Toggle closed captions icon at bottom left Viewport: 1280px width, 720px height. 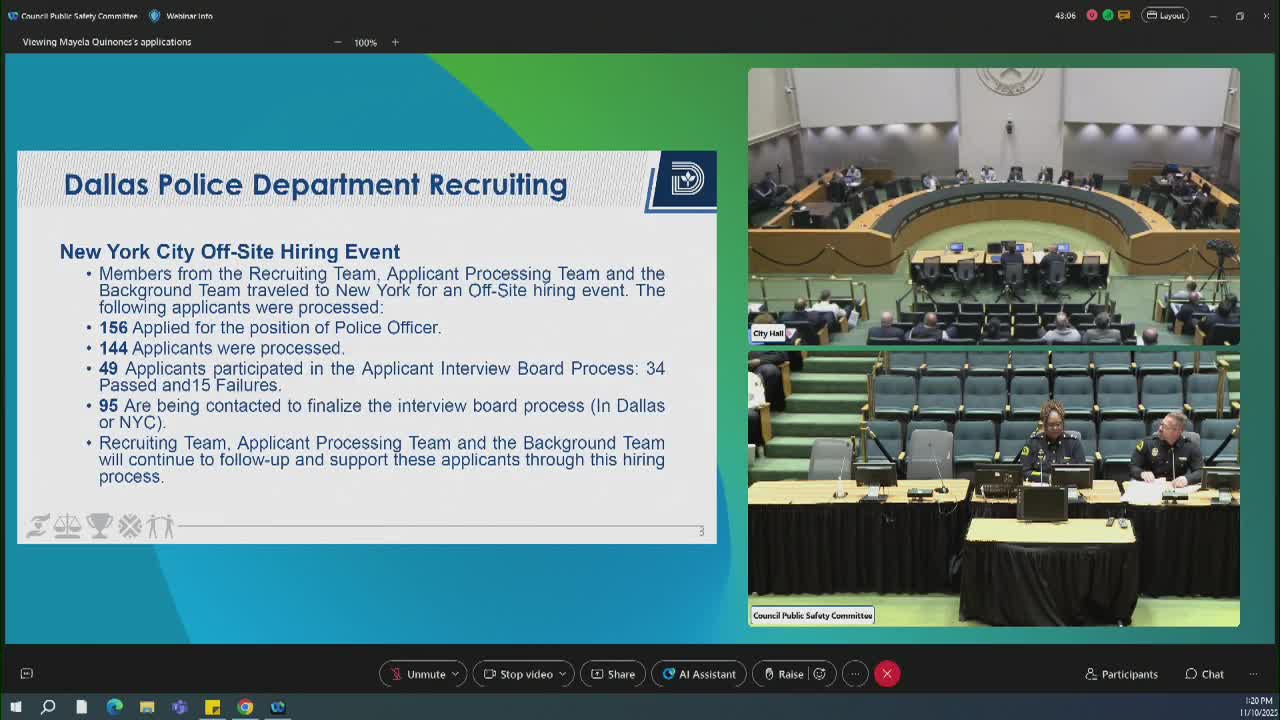point(27,674)
